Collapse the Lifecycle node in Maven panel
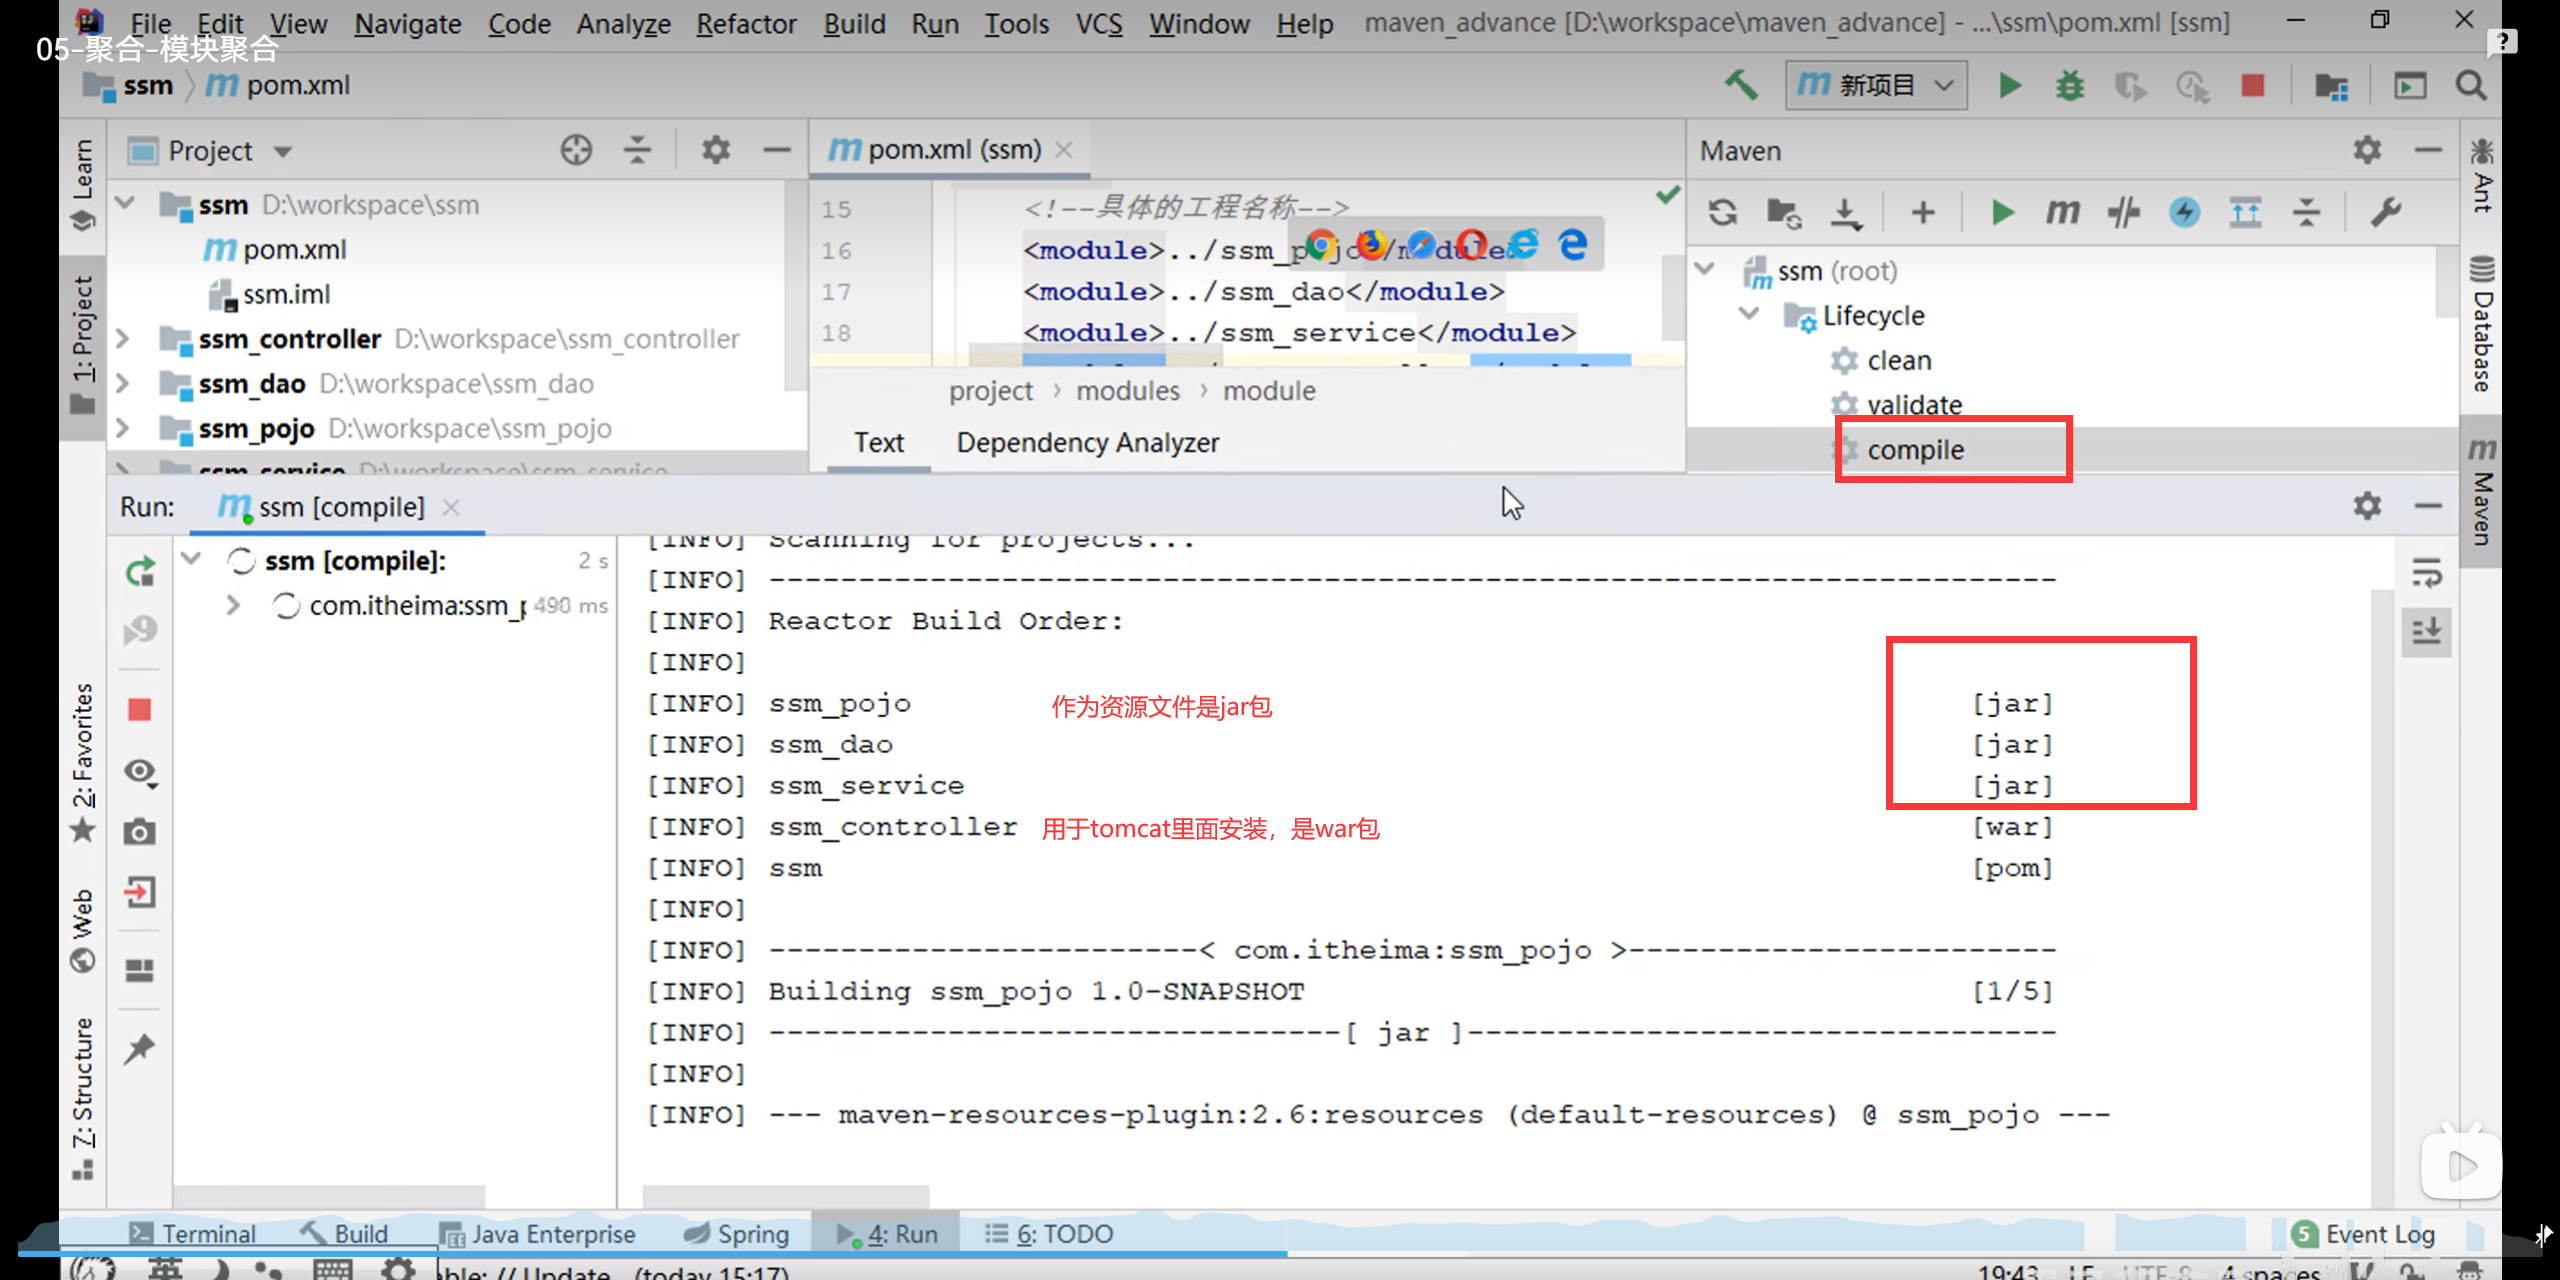 pyautogui.click(x=1749, y=314)
